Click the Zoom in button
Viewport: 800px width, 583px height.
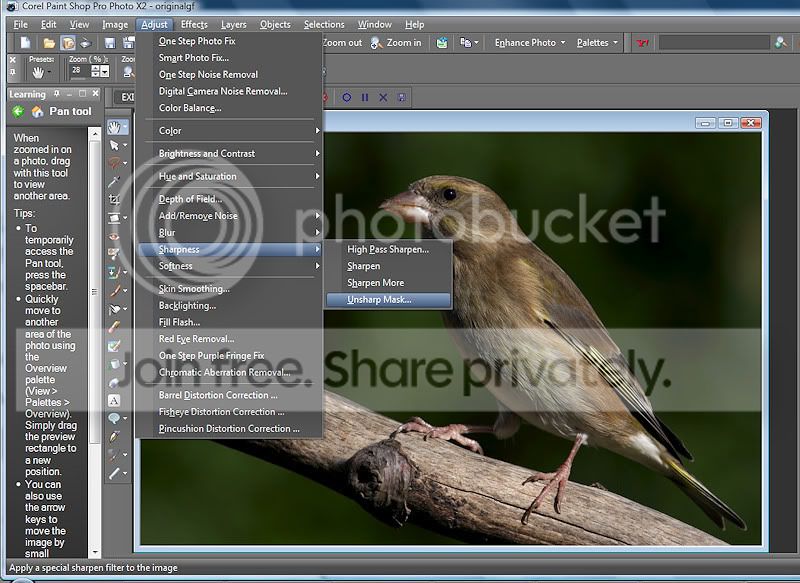pyautogui.click(x=396, y=43)
